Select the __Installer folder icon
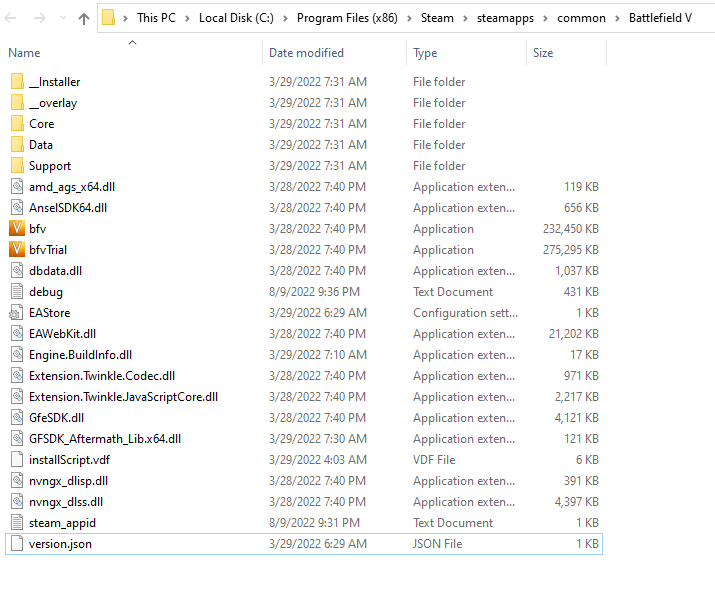This screenshot has height=589, width=715. tap(17, 82)
